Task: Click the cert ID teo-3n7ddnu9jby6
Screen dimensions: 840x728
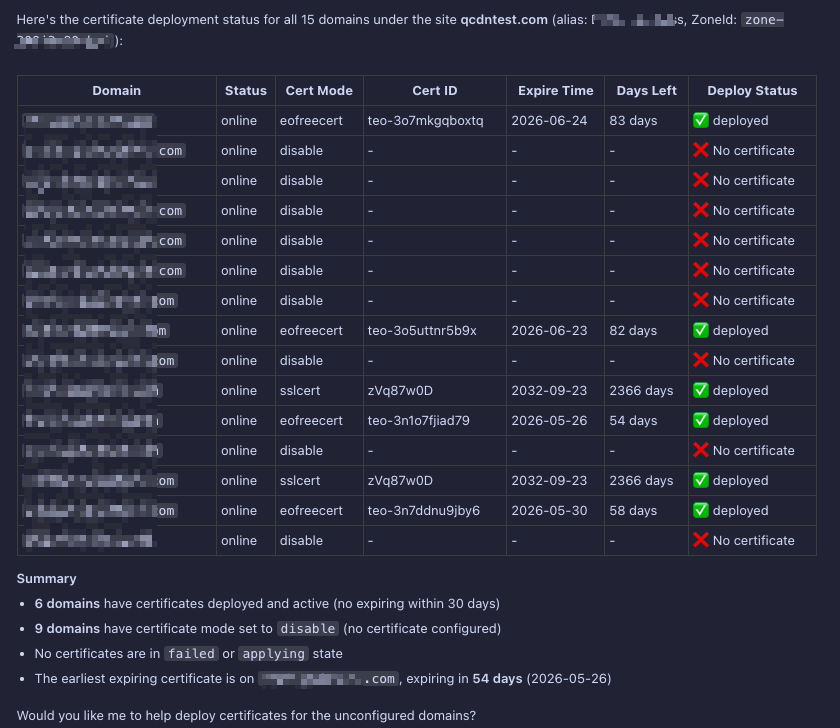Action: (423, 511)
